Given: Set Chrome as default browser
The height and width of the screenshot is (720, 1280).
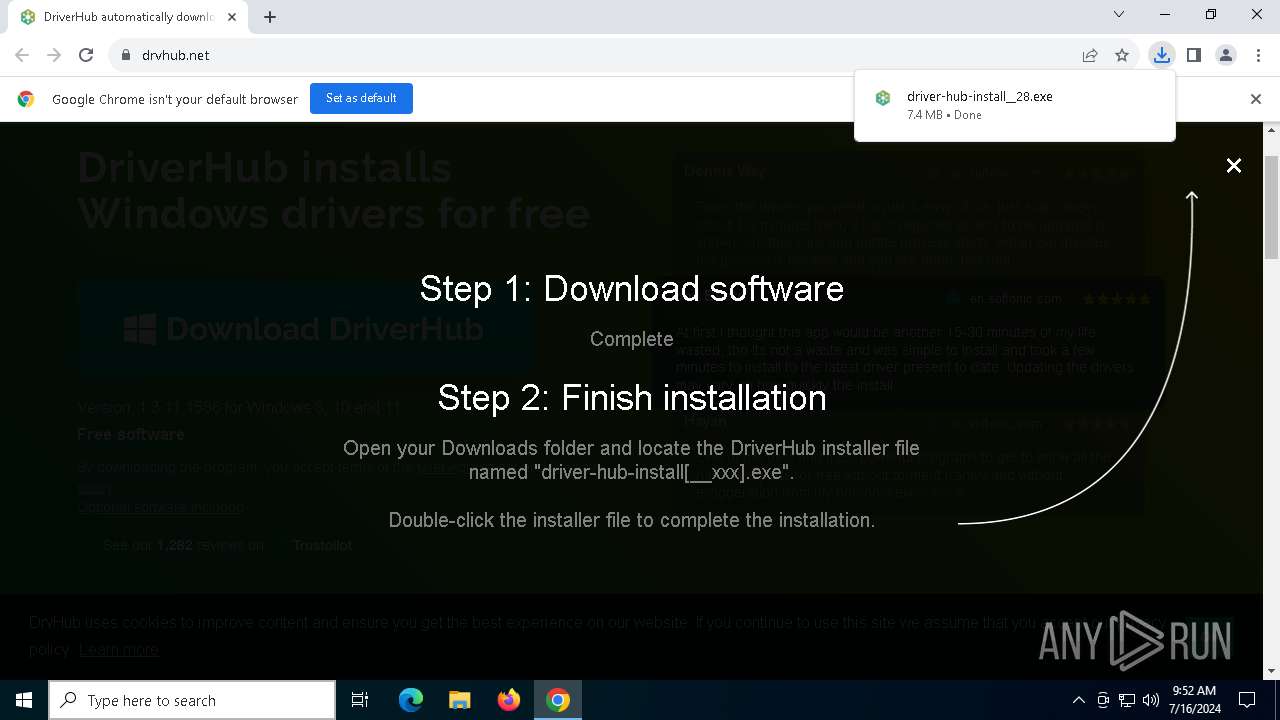Looking at the screenshot, I should click(361, 98).
